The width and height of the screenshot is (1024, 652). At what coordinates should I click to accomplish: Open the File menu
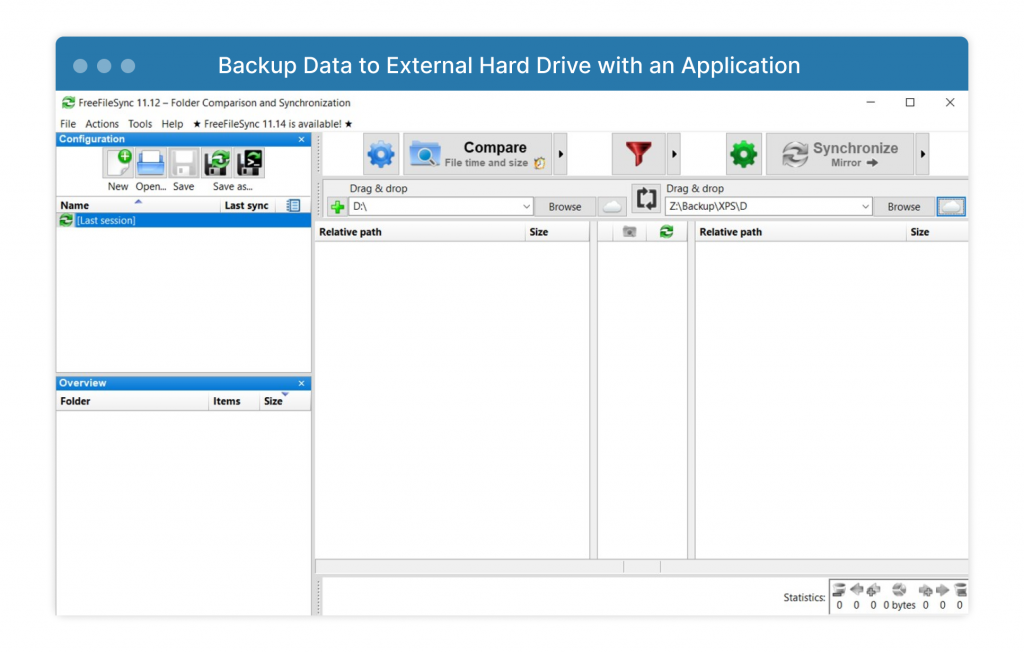tap(68, 124)
